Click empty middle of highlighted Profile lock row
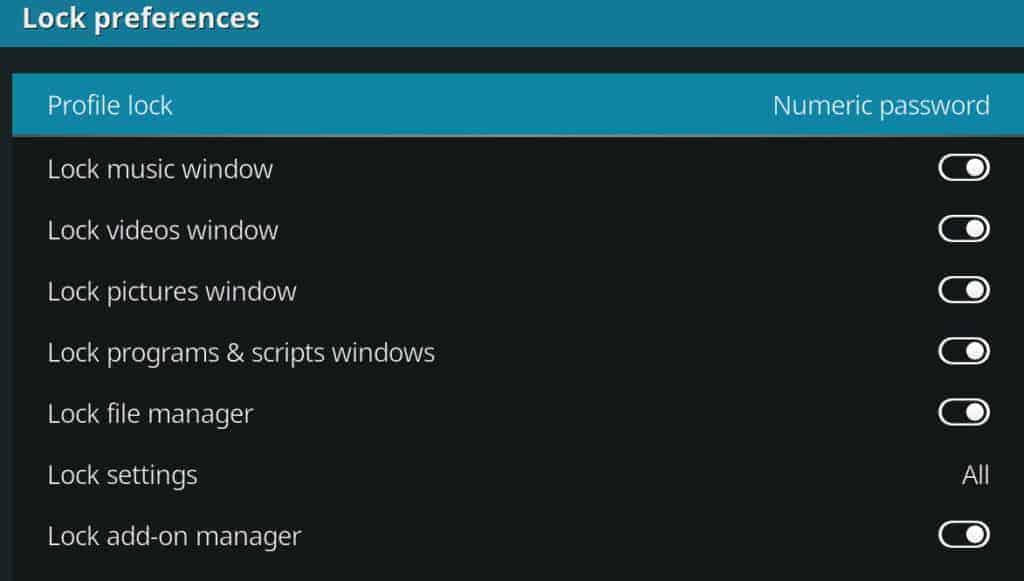Screen dimensions: 1024x581 pyautogui.click(x=470, y=105)
